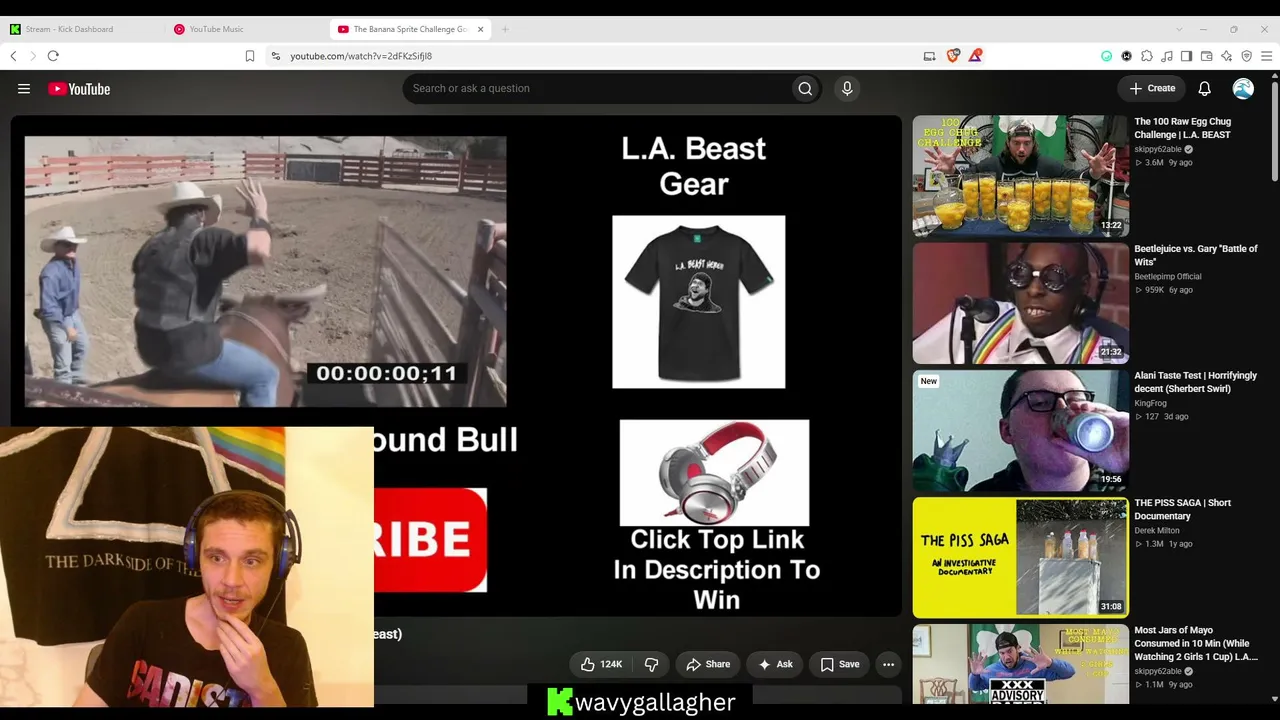Viewport: 1280px width, 720px height.
Task: Click the green circular extension icon
Action: (x=1107, y=56)
